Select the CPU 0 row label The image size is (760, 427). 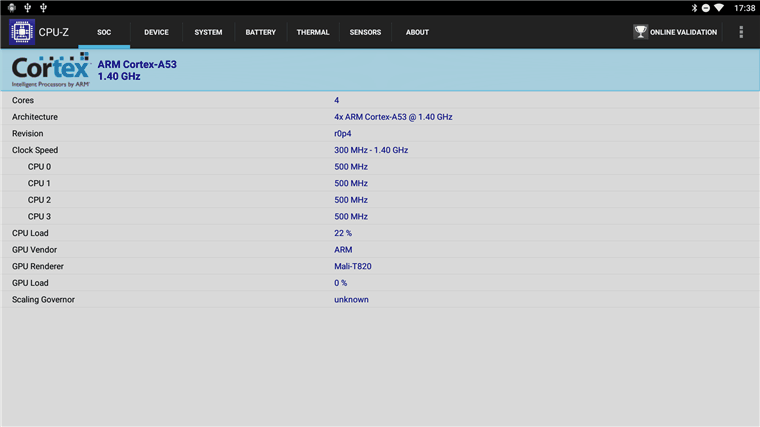39,166
